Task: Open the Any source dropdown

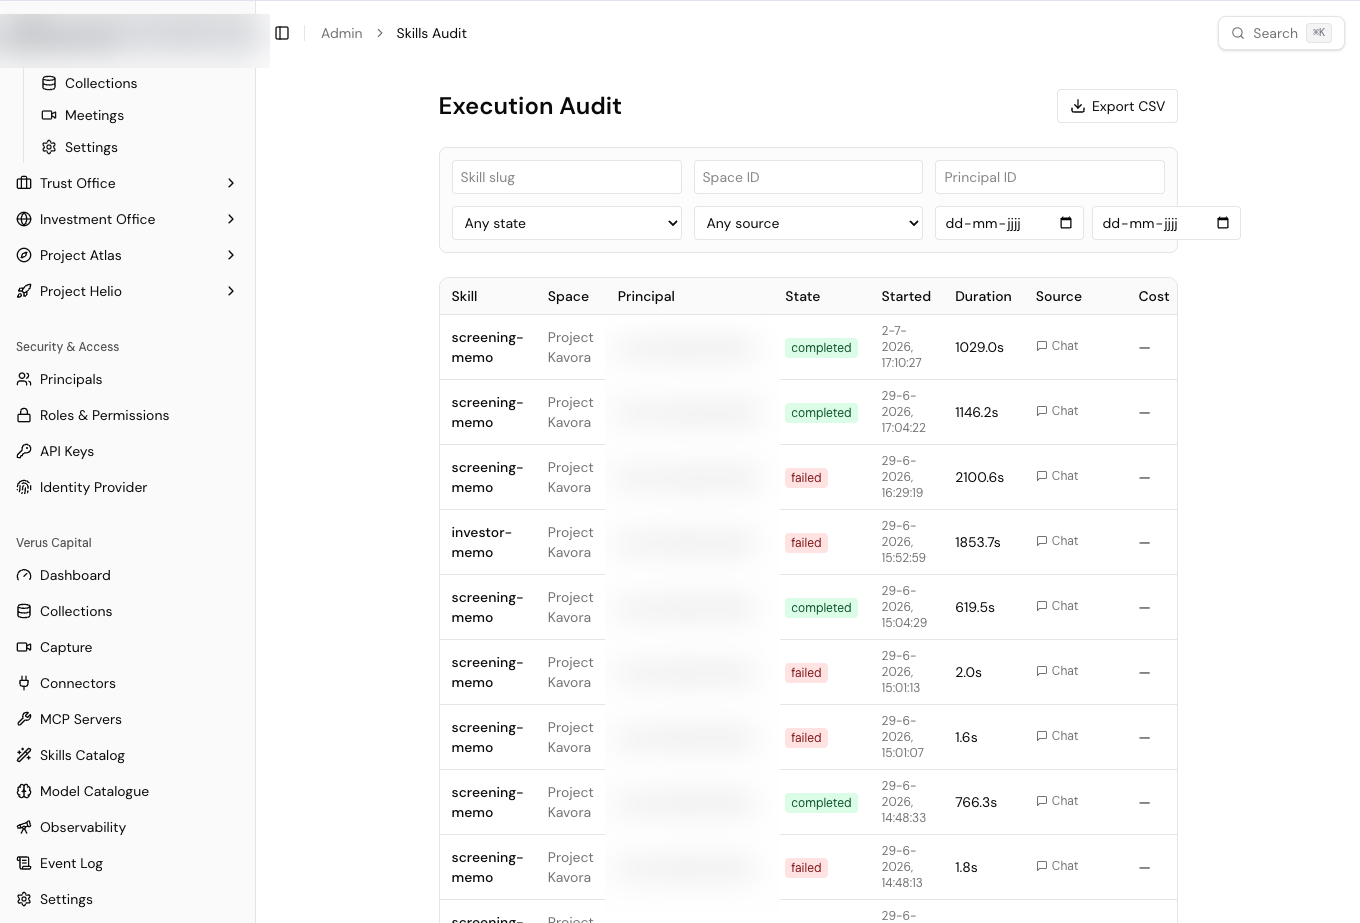Action: [x=808, y=223]
